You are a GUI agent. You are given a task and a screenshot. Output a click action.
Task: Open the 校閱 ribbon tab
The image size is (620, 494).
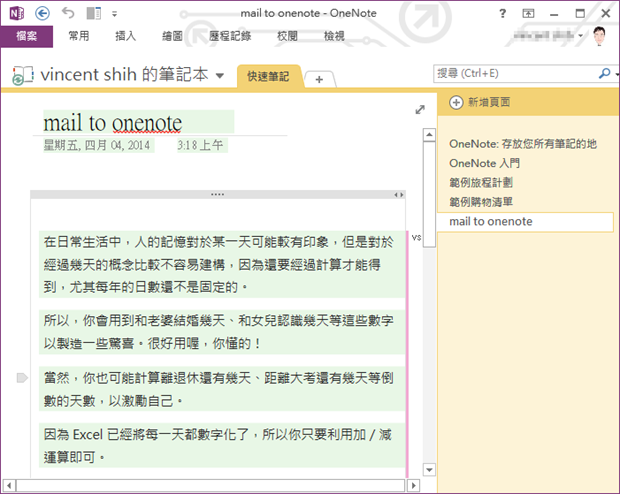(x=287, y=36)
